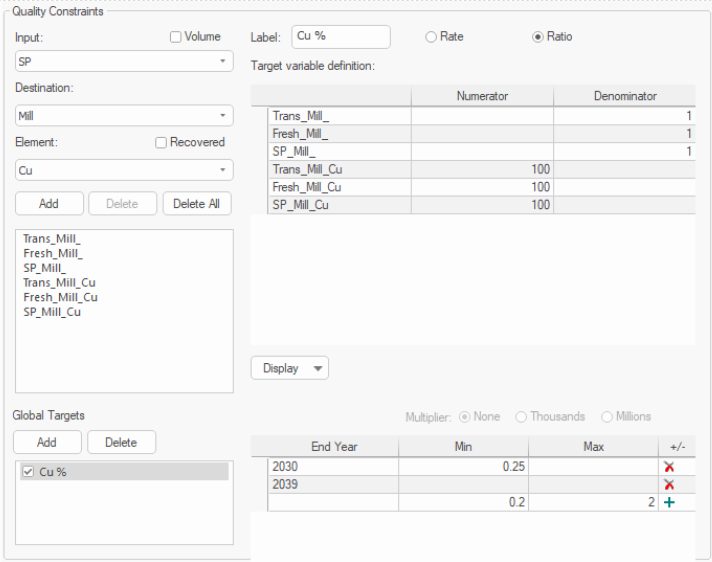This screenshot has width=712, height=562.
Task: Select the Rate radio button
Action: point(431,37)
